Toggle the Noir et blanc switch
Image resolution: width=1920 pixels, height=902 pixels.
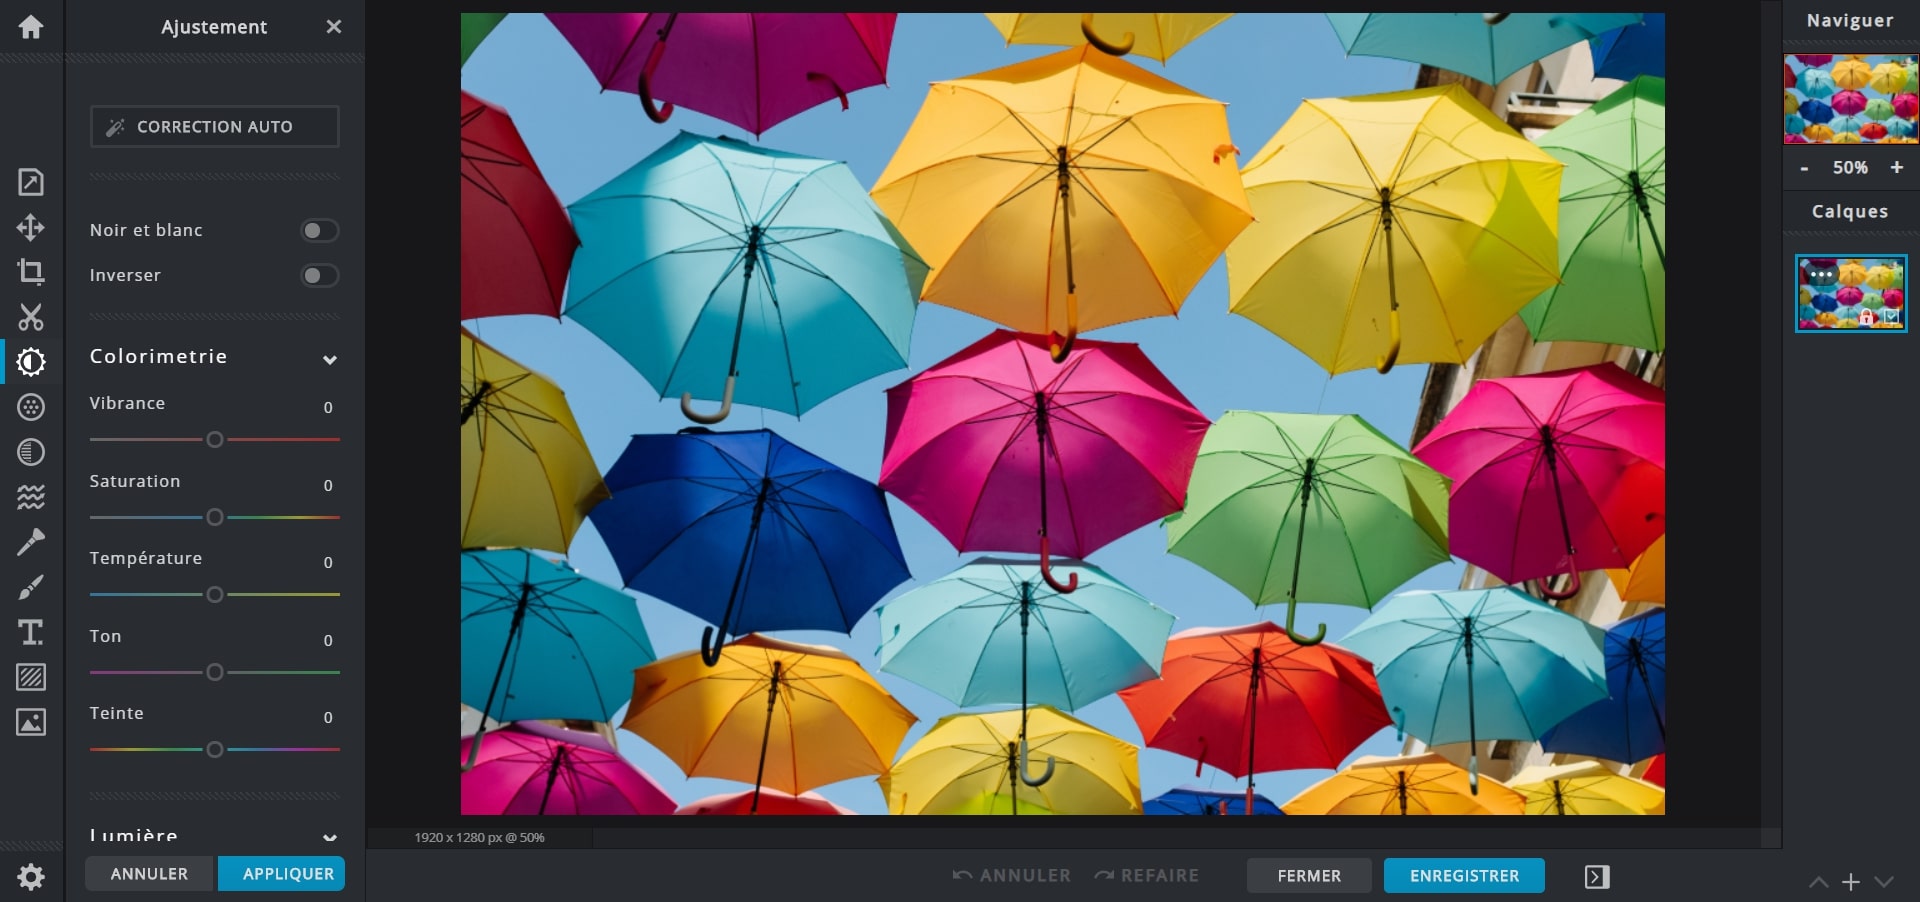320,231
